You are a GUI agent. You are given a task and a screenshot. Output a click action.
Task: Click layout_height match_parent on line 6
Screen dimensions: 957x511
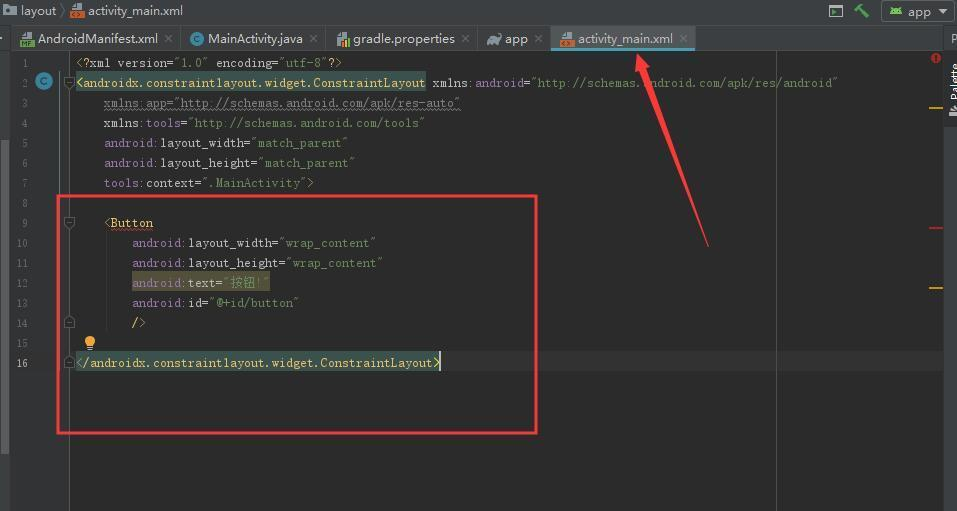pos(229,162)
